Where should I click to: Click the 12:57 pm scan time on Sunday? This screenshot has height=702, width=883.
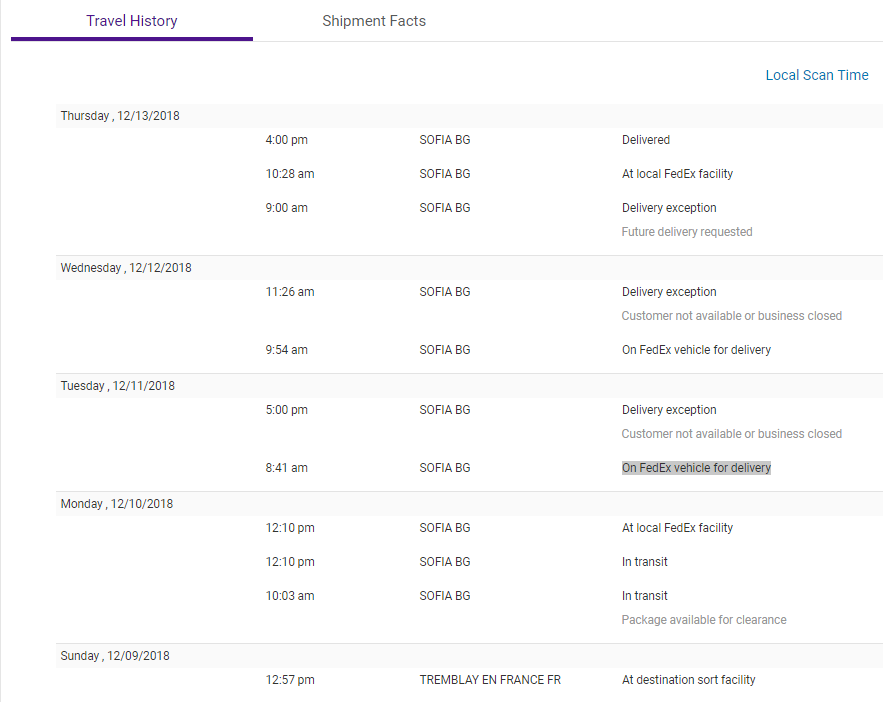[x=290, y=680]
